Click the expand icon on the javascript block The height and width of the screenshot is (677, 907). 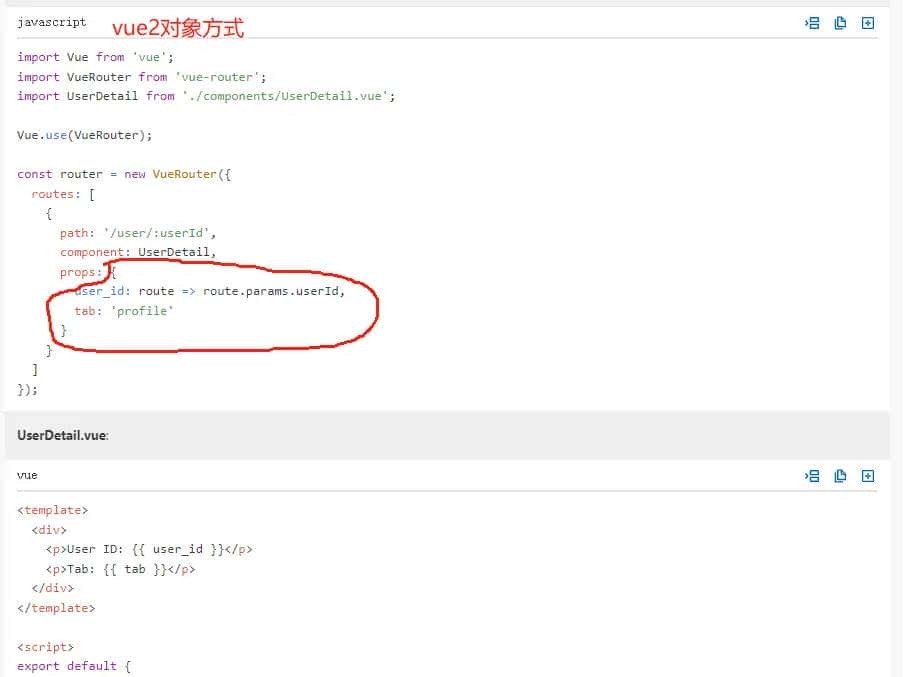[868, 22]
